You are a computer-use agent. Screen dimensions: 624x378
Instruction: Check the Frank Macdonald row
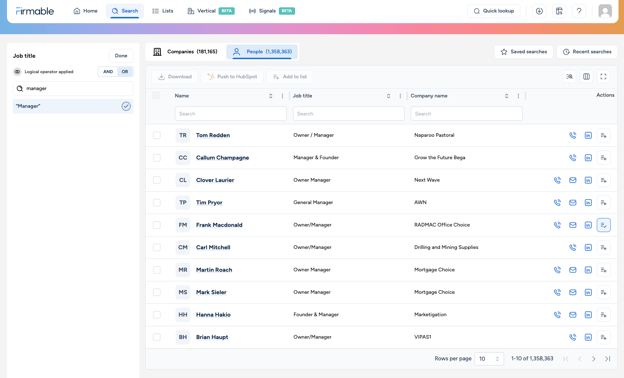pyautogui.click(x=157, y=225)
